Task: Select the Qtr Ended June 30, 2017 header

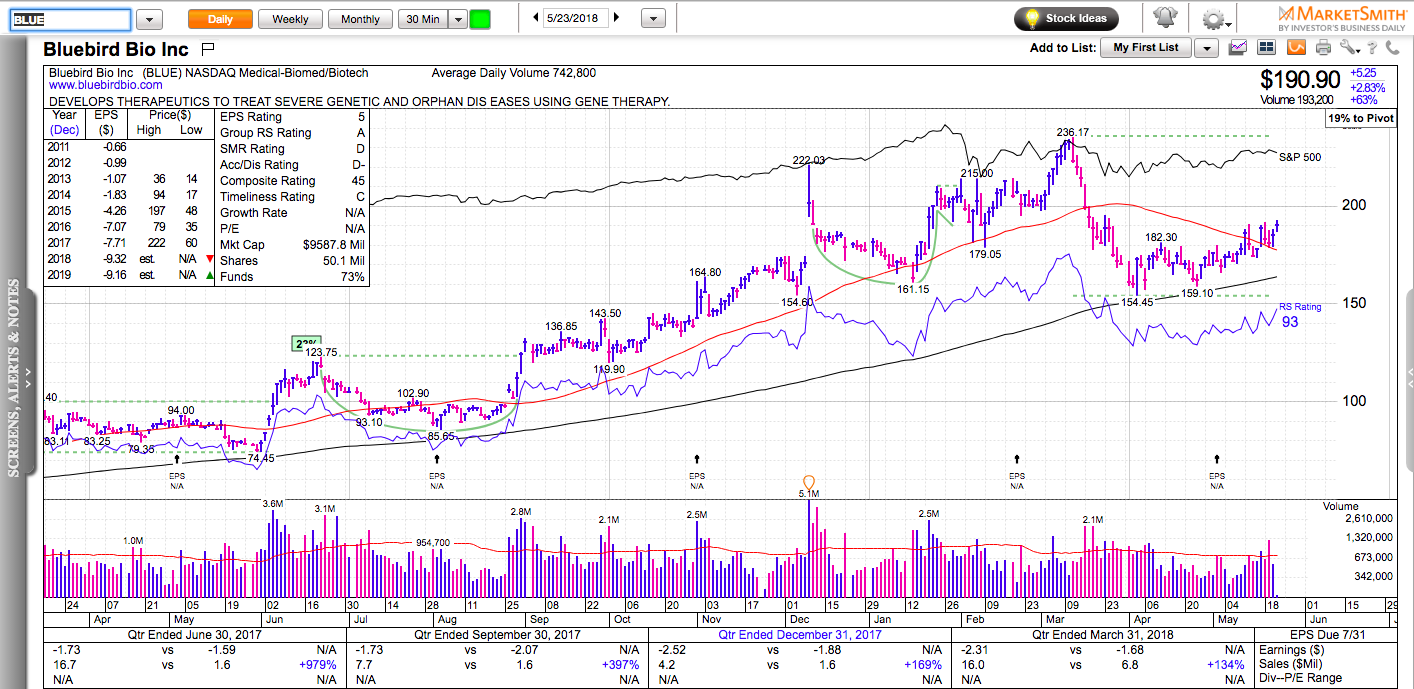Action: (195, 635)
